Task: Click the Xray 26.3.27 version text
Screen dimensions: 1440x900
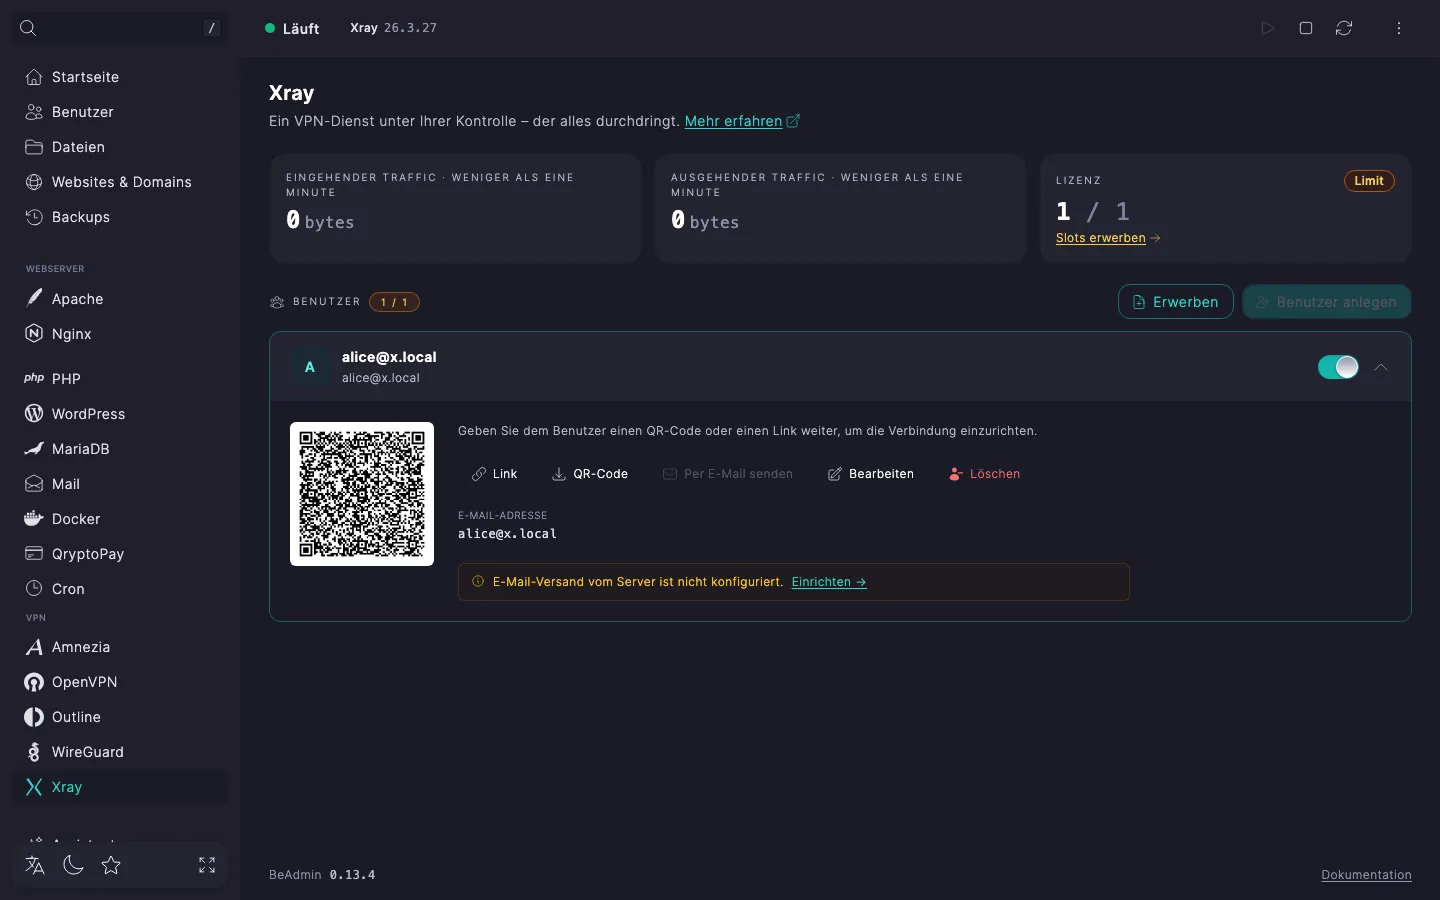Action: pos(393,28)
